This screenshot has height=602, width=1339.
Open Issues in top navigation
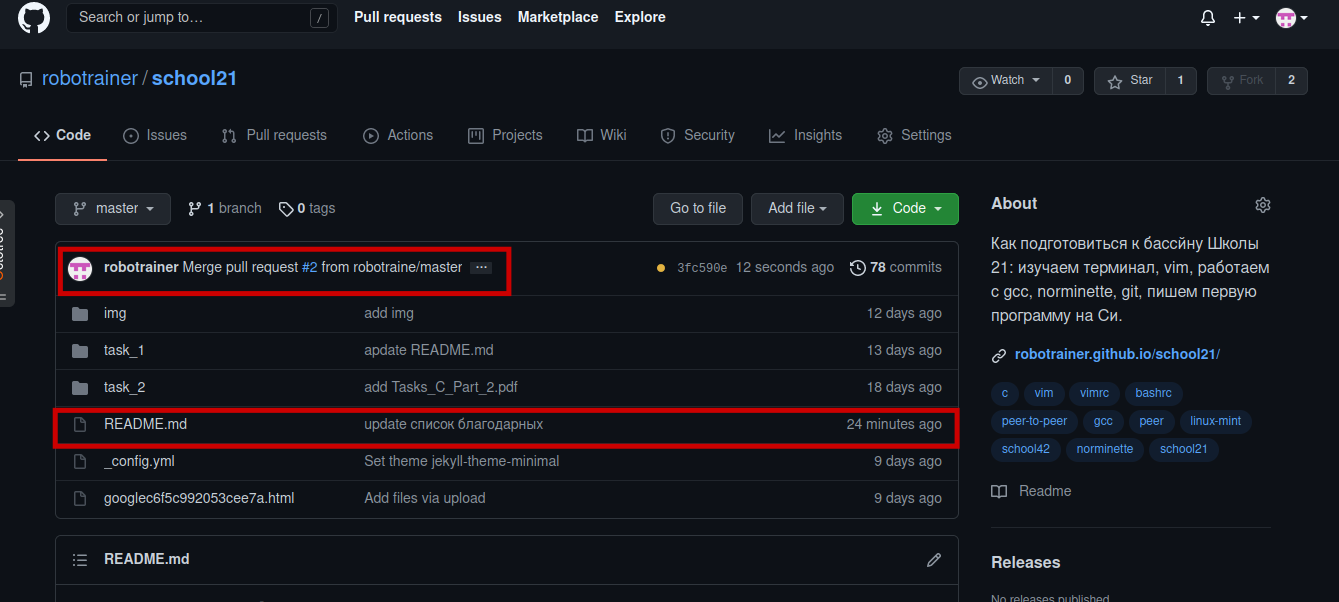(x=480, y=17)
